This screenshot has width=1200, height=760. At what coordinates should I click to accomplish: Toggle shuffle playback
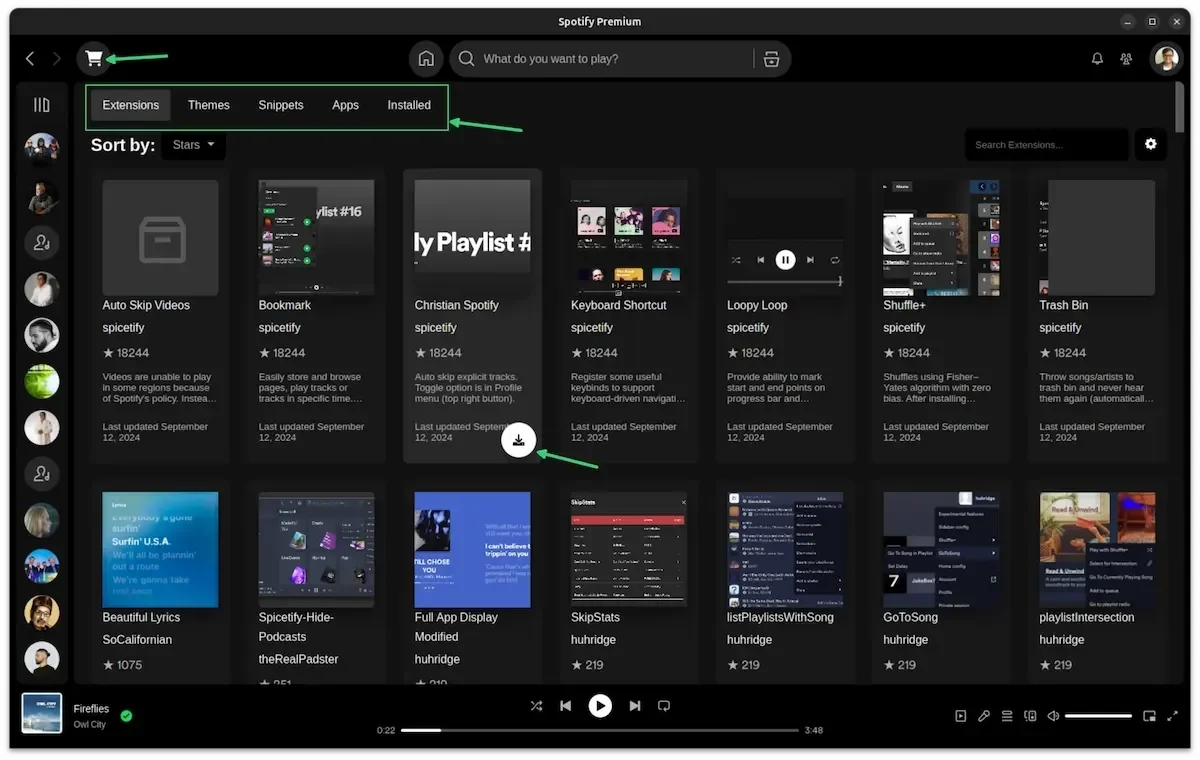tap(536, 706)
